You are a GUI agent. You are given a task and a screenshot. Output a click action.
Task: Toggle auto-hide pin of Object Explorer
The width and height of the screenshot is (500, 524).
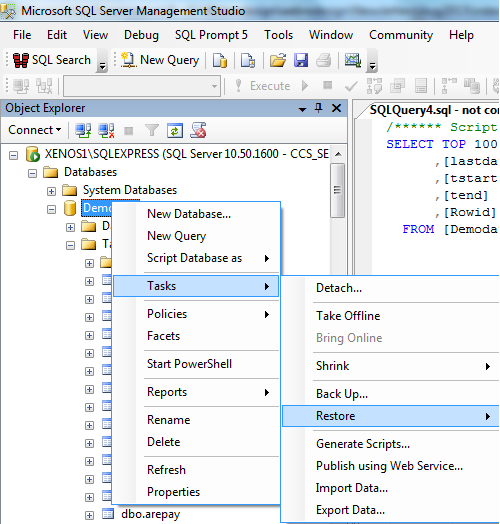319,108
